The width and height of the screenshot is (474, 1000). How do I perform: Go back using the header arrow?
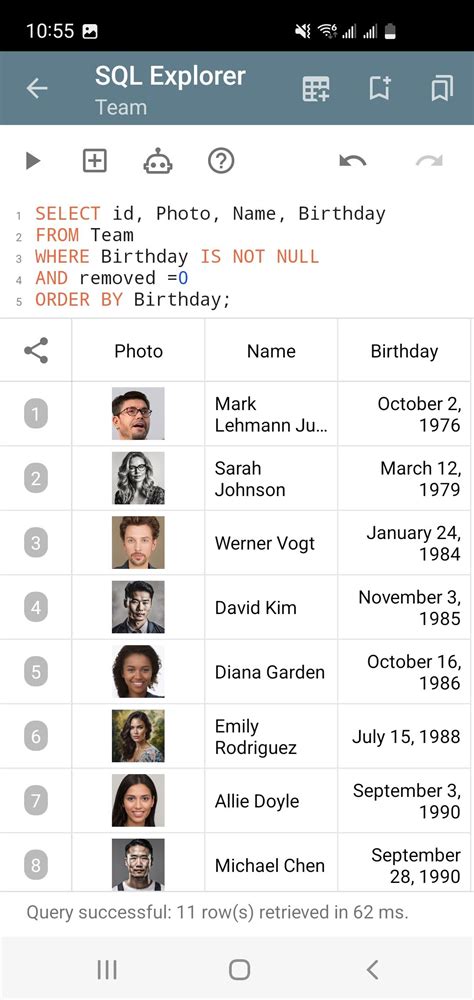(36, 89)
